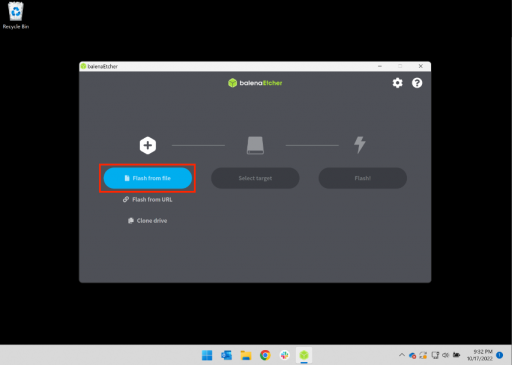Screen dimensions: 512x365
Task: Open the help question mark icon
Action: coord(417,83)
